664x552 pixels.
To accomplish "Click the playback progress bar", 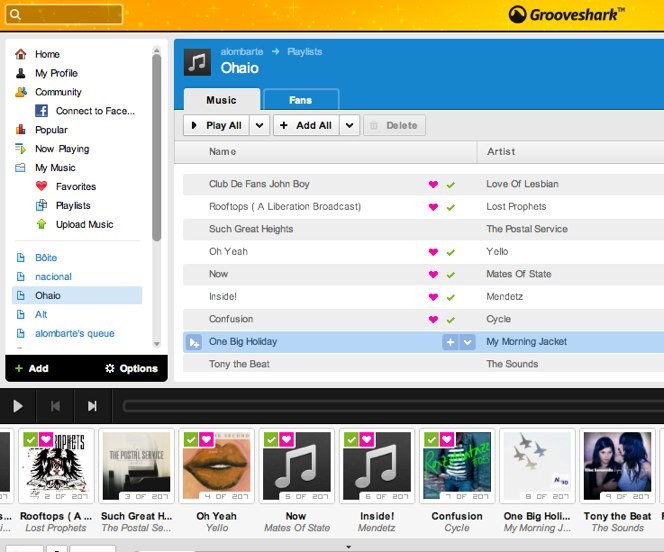I will [393, 406].
